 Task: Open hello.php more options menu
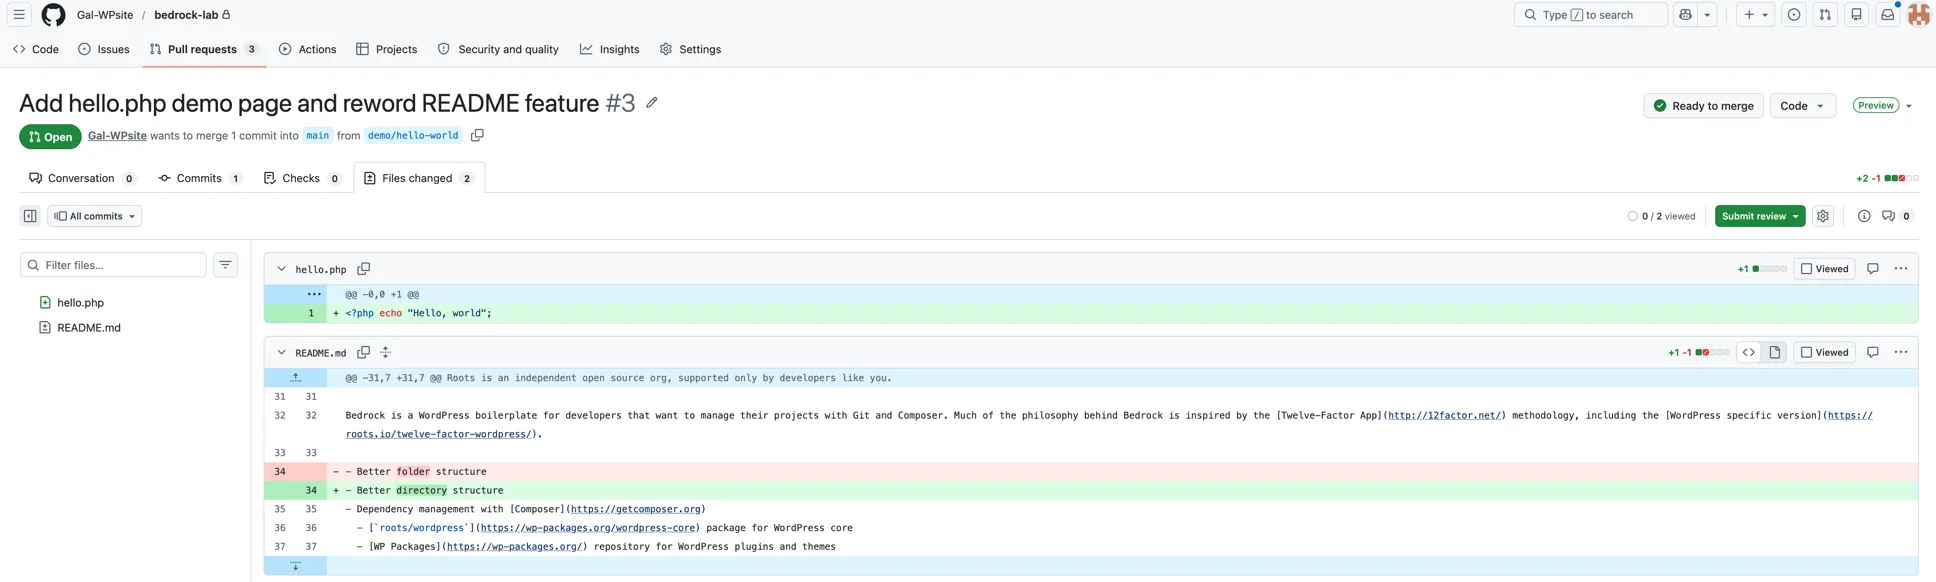(1901, 269)
